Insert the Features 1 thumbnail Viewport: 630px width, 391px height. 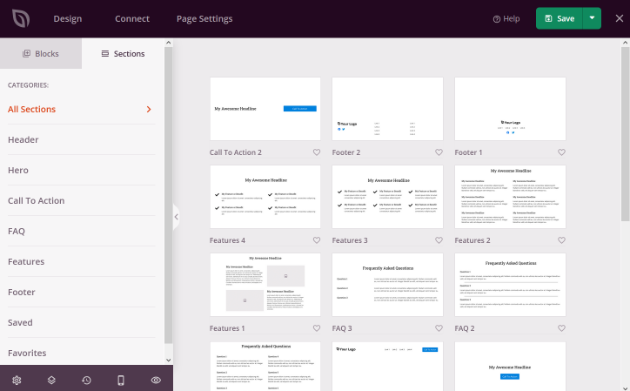[x=265, y=285]
